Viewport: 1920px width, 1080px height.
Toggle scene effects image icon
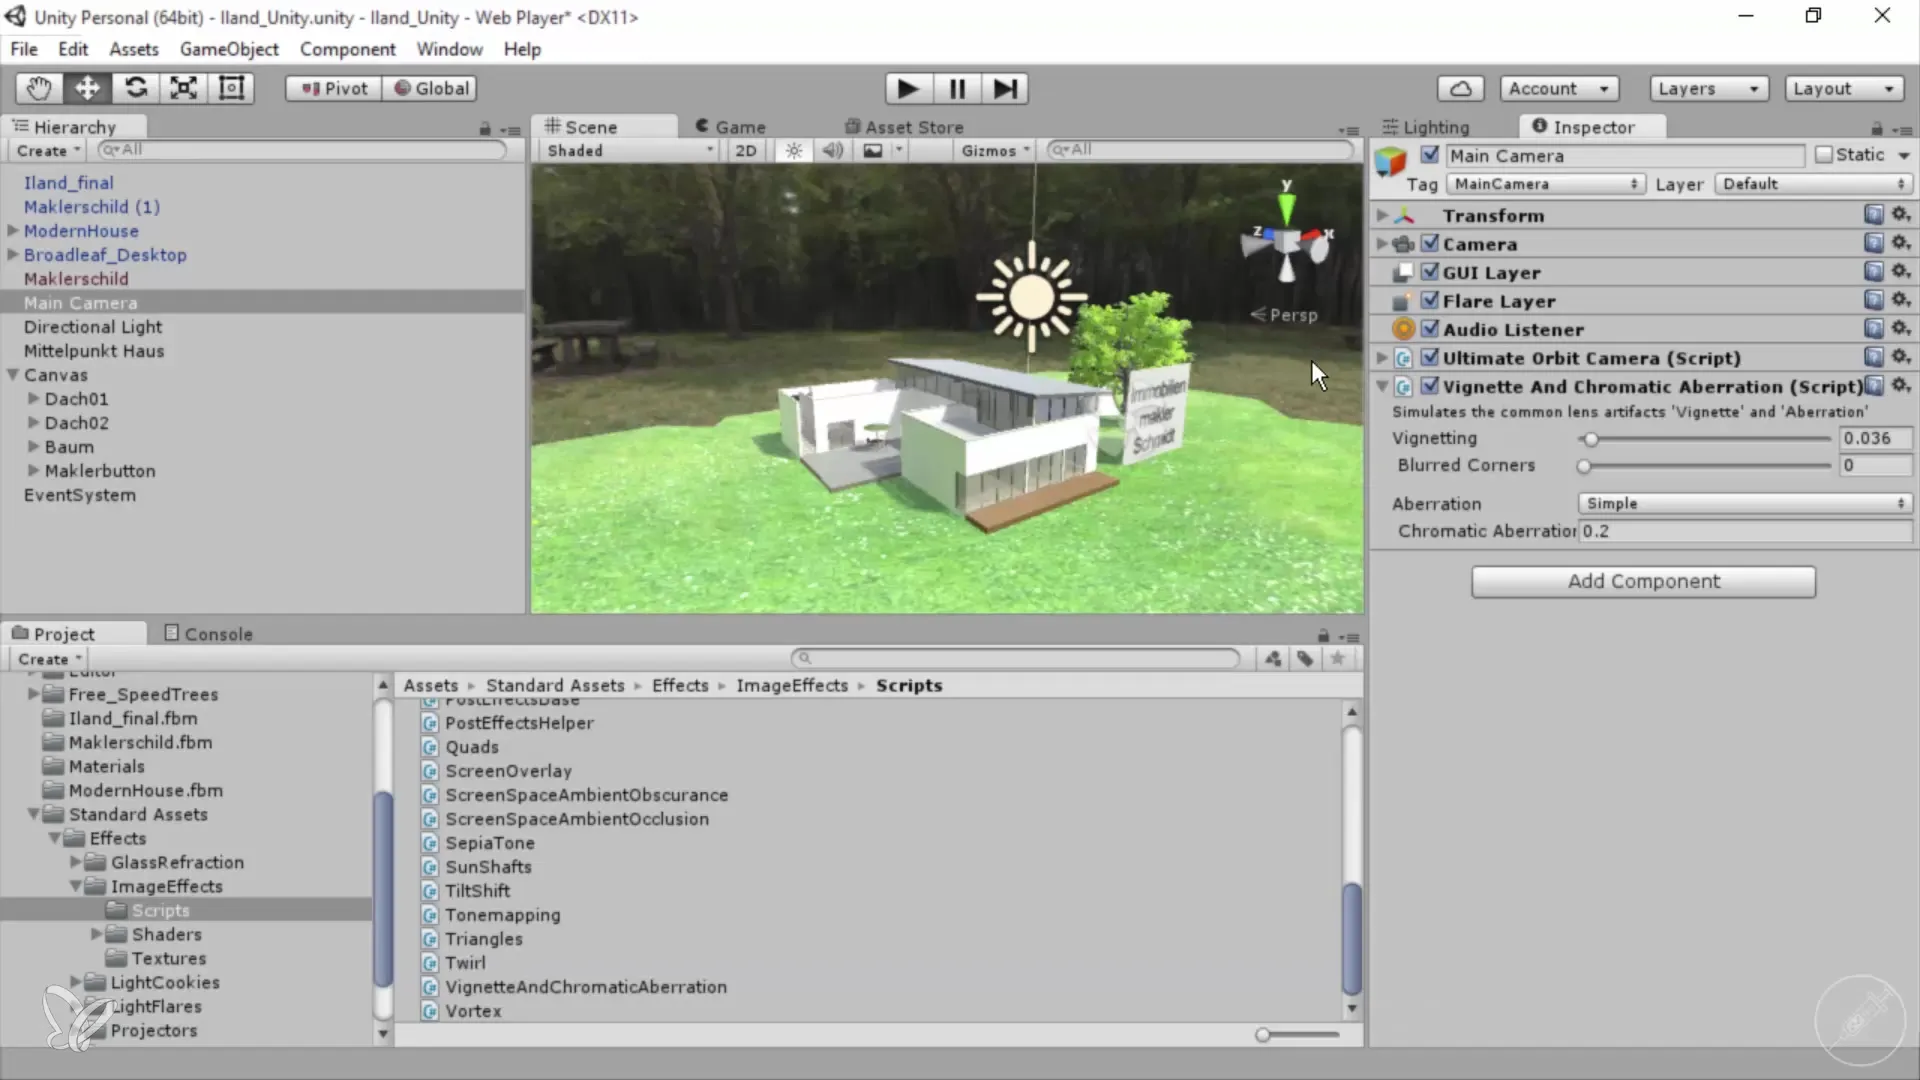click(873, 150)
